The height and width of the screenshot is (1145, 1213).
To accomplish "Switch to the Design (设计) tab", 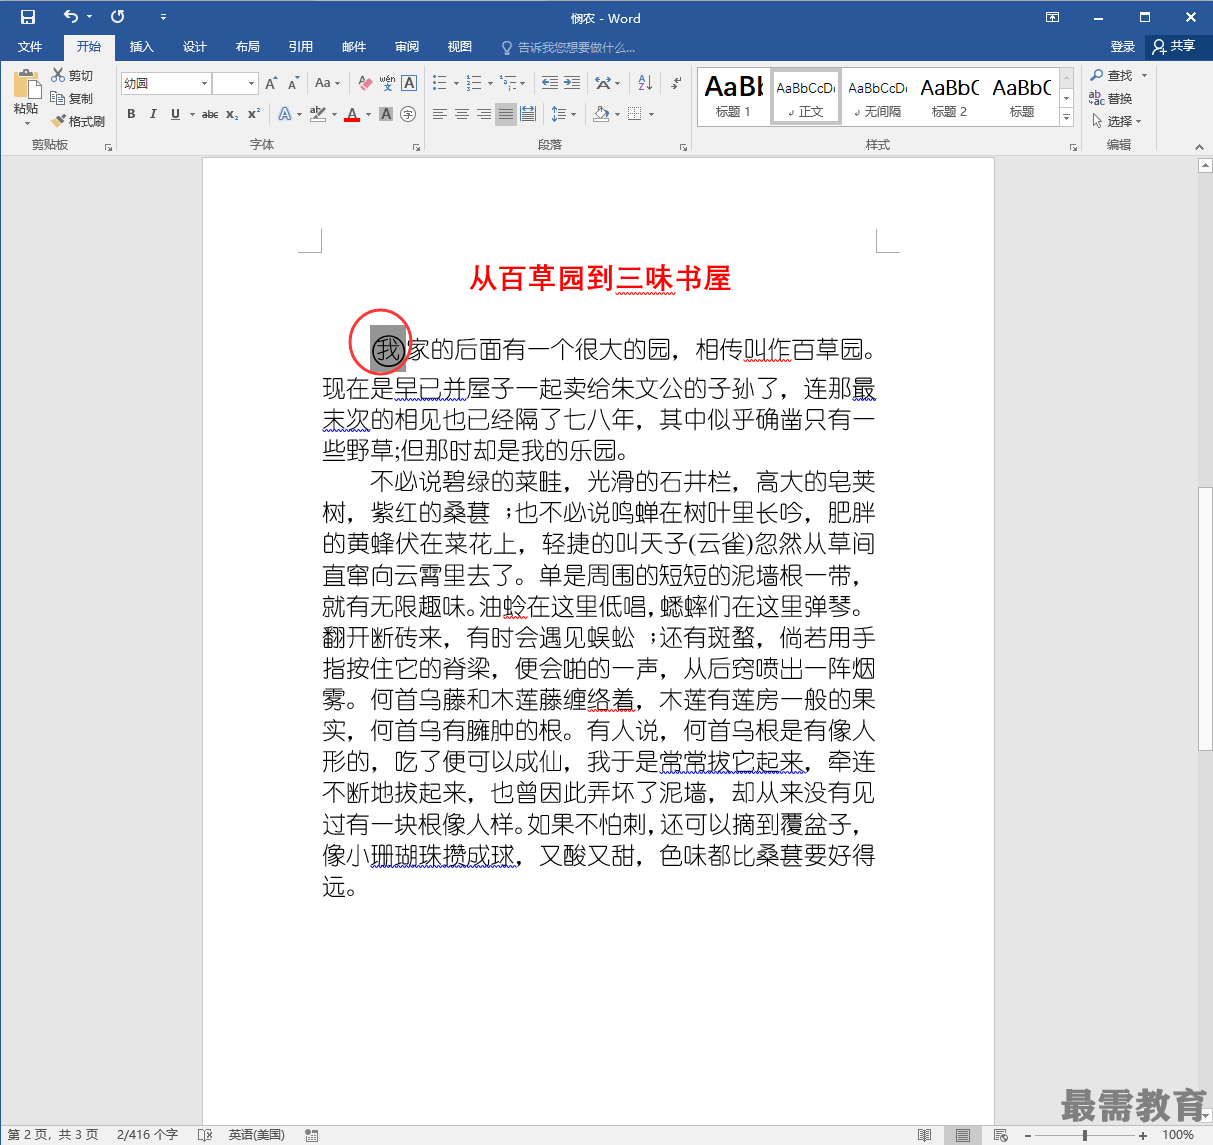I will tap(195, 47).
